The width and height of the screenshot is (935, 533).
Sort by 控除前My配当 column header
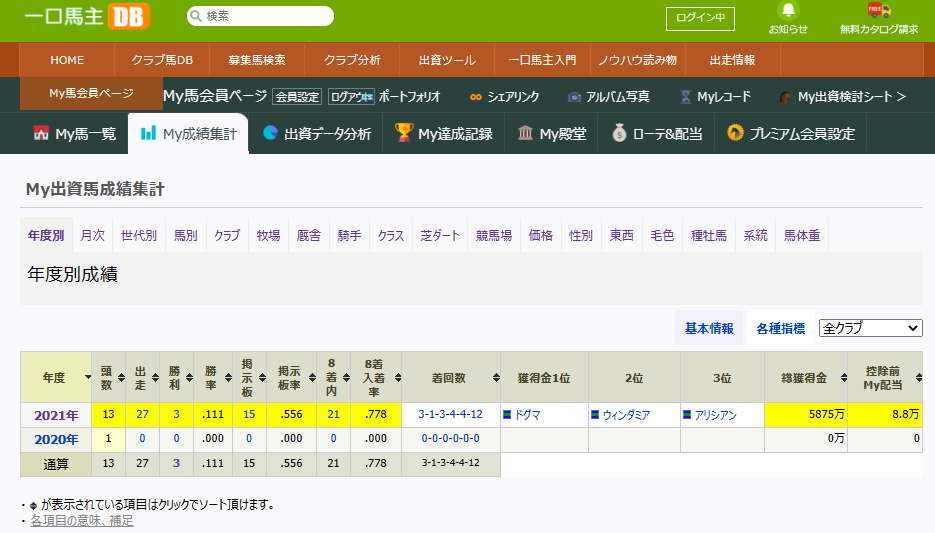point(885,377)
